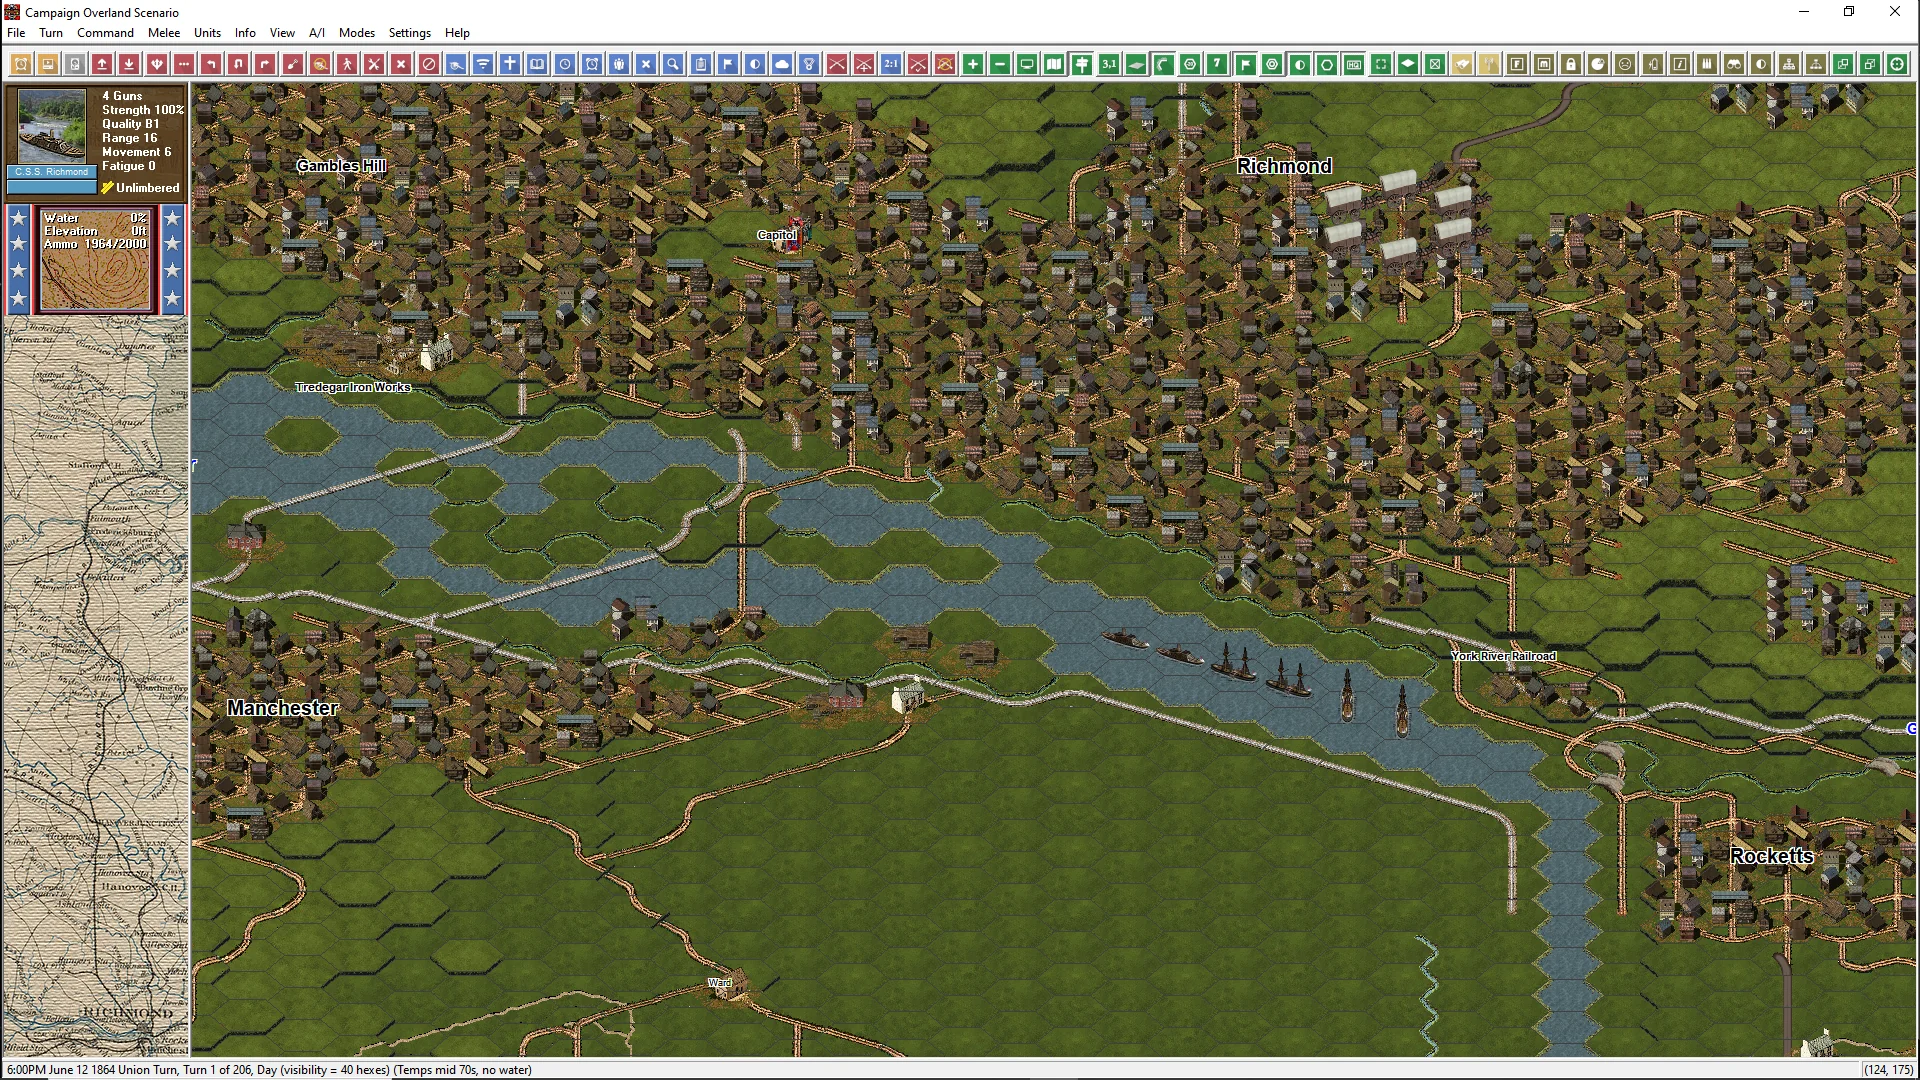Expand the A/I menu

(316, 33)
